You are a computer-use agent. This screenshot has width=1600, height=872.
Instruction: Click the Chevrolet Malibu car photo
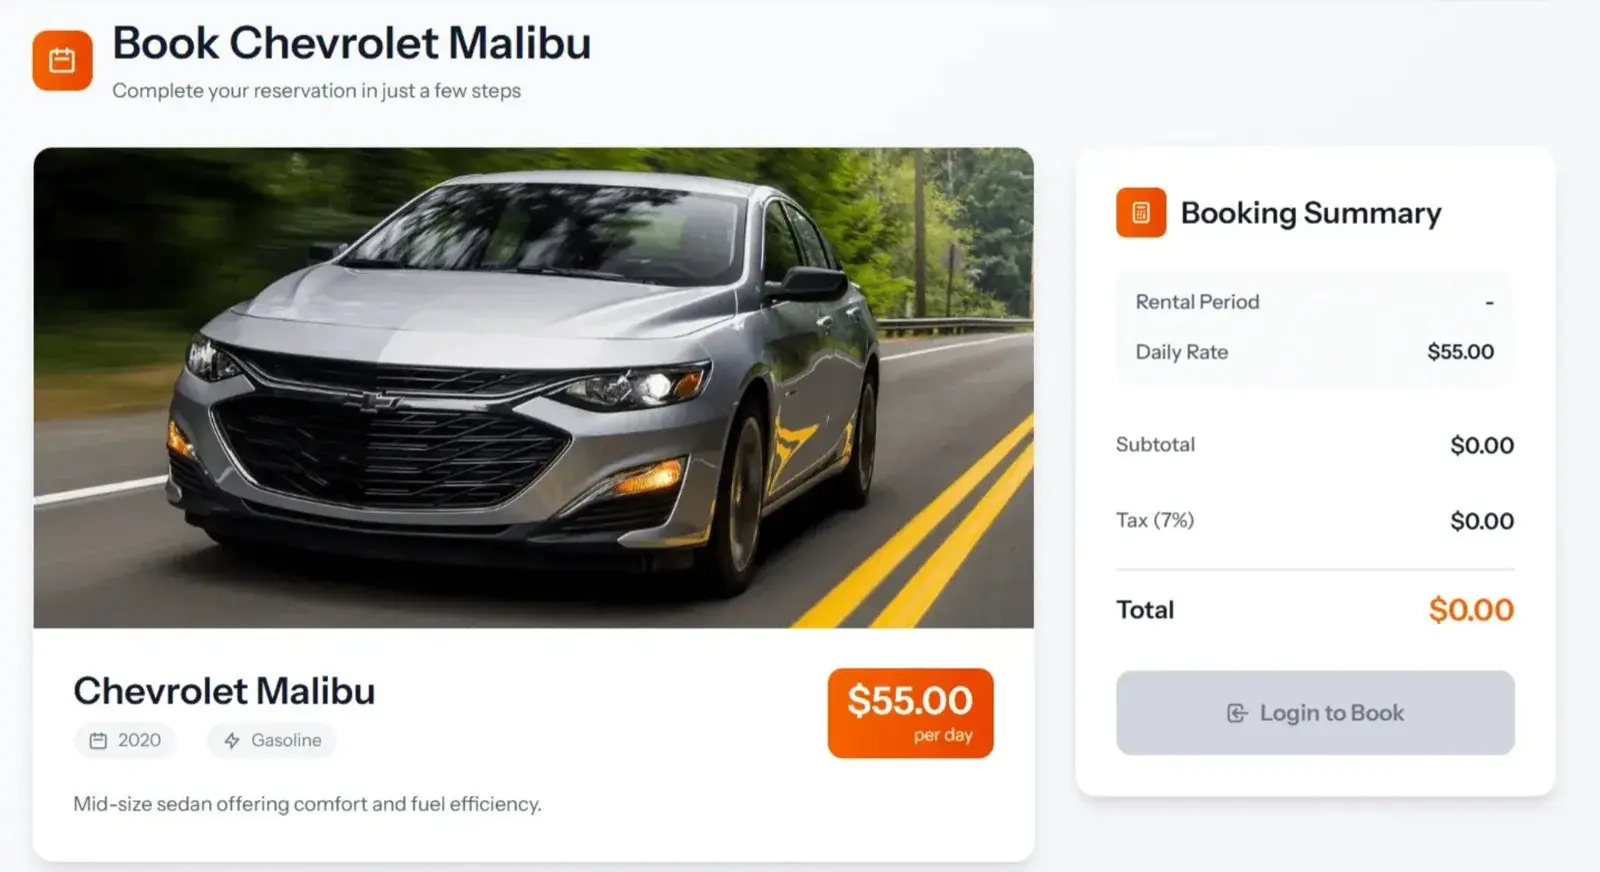pos(535,390)
